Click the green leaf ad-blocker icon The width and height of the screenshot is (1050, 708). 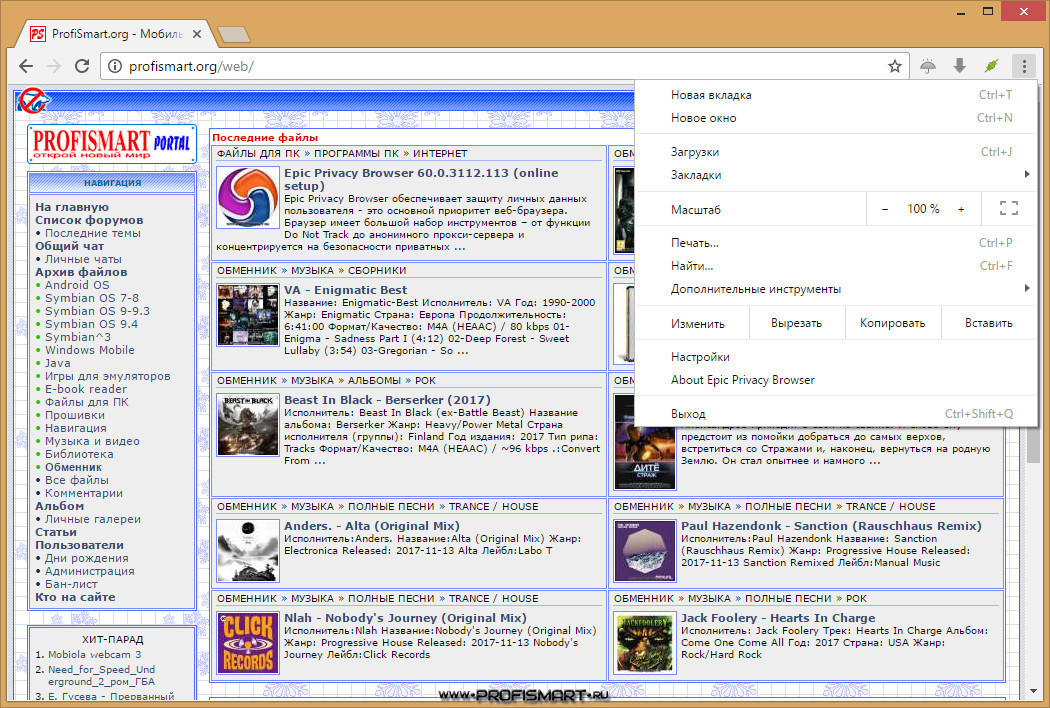tap(991, 65)
